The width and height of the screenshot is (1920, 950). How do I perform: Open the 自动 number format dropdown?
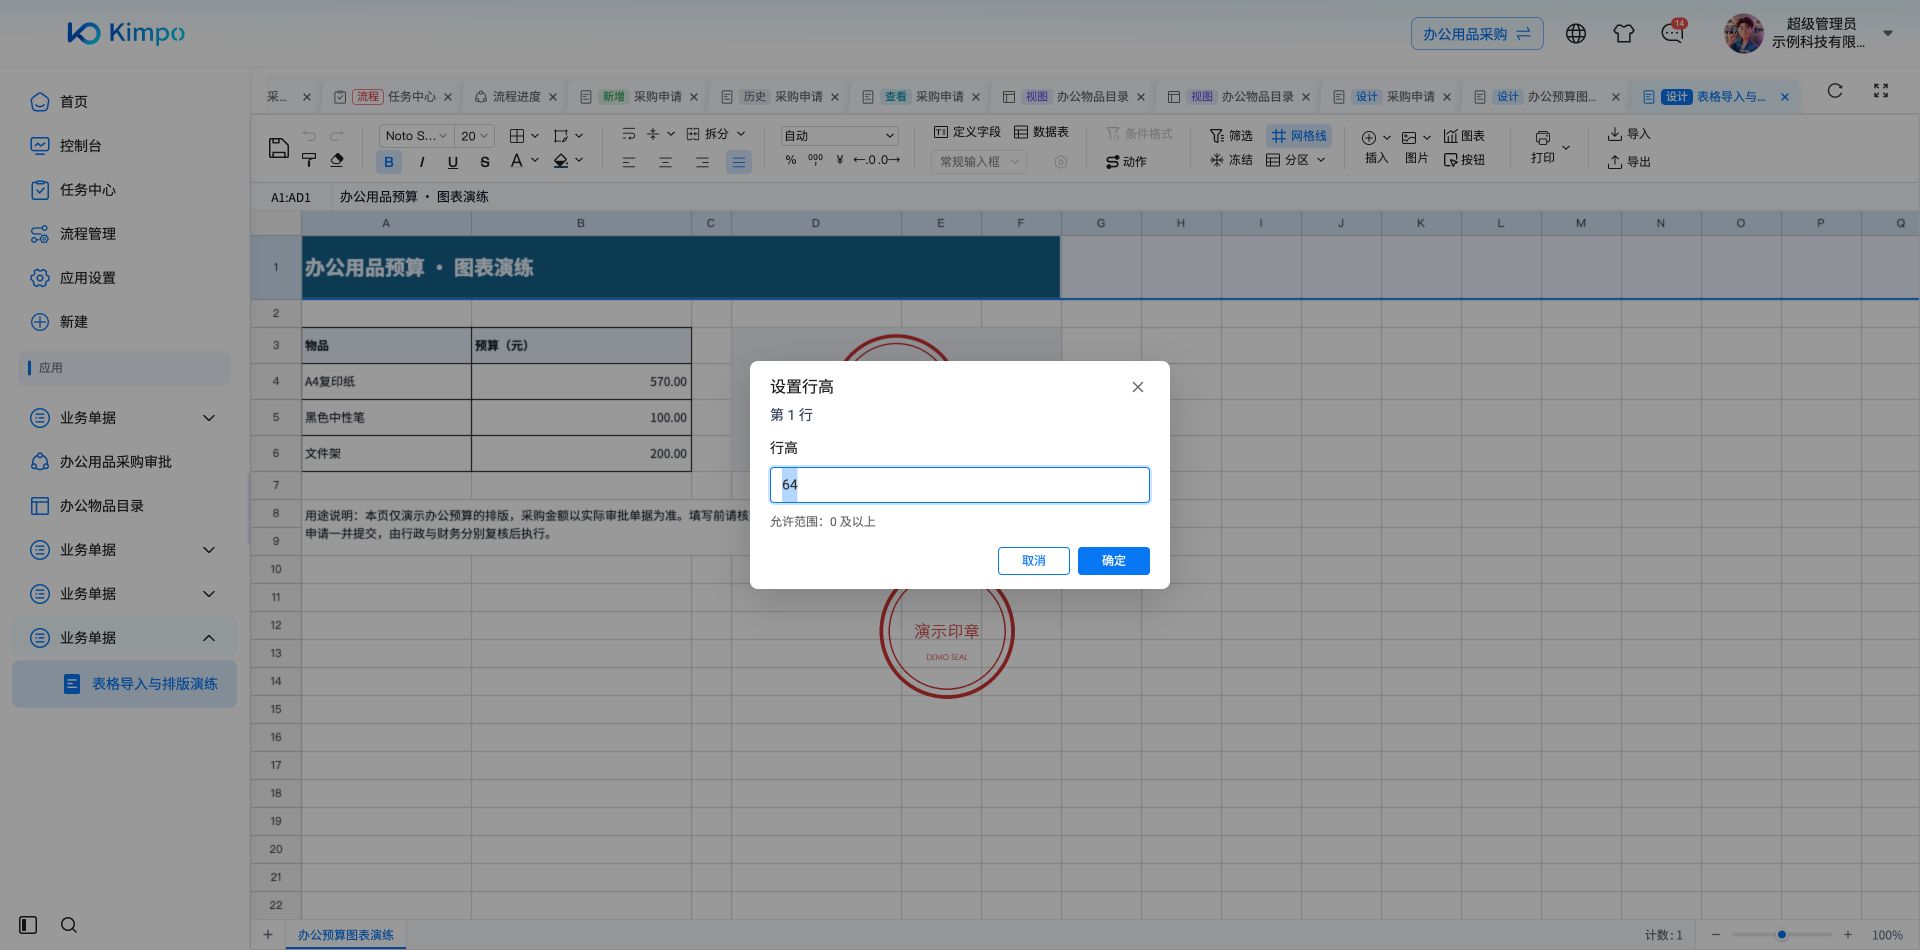[x=839, y=135]
